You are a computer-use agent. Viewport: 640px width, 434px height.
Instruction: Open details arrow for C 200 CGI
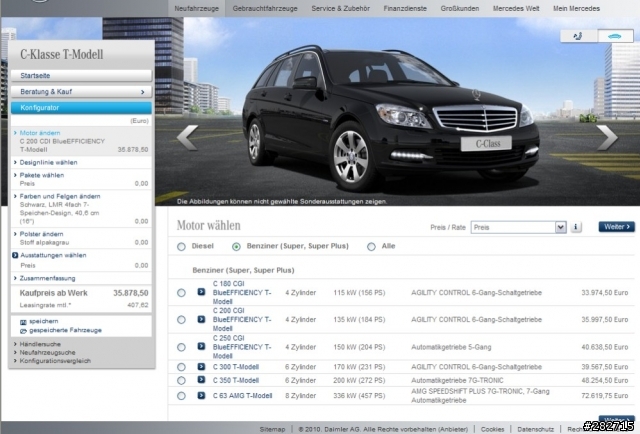(201, 319)
